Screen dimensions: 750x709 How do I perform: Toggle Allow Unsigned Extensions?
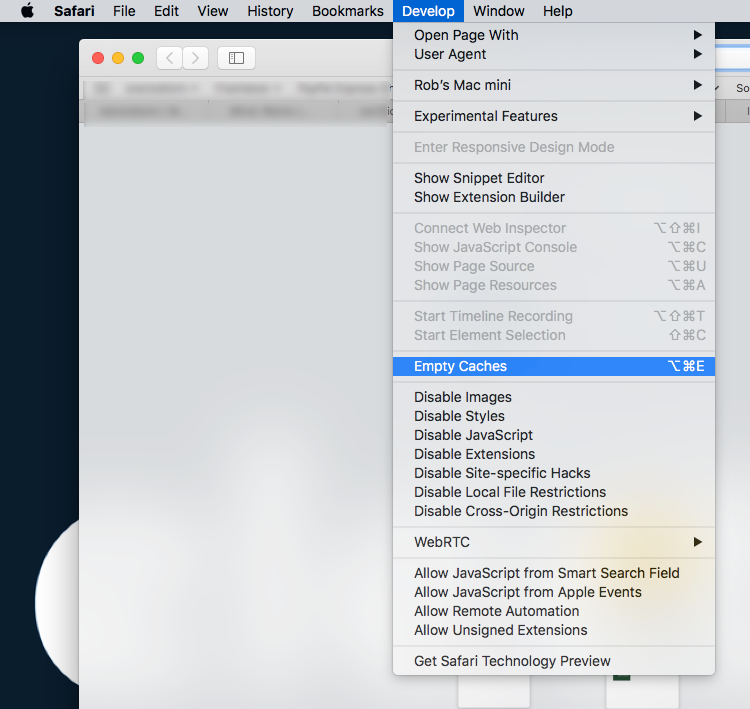point(554,630)
